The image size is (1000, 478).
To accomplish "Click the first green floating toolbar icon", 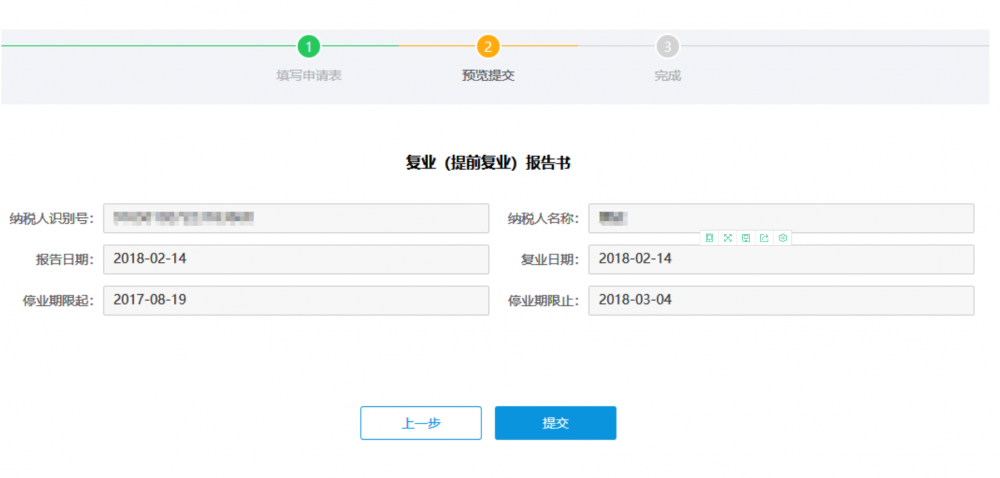I will 709,238.
